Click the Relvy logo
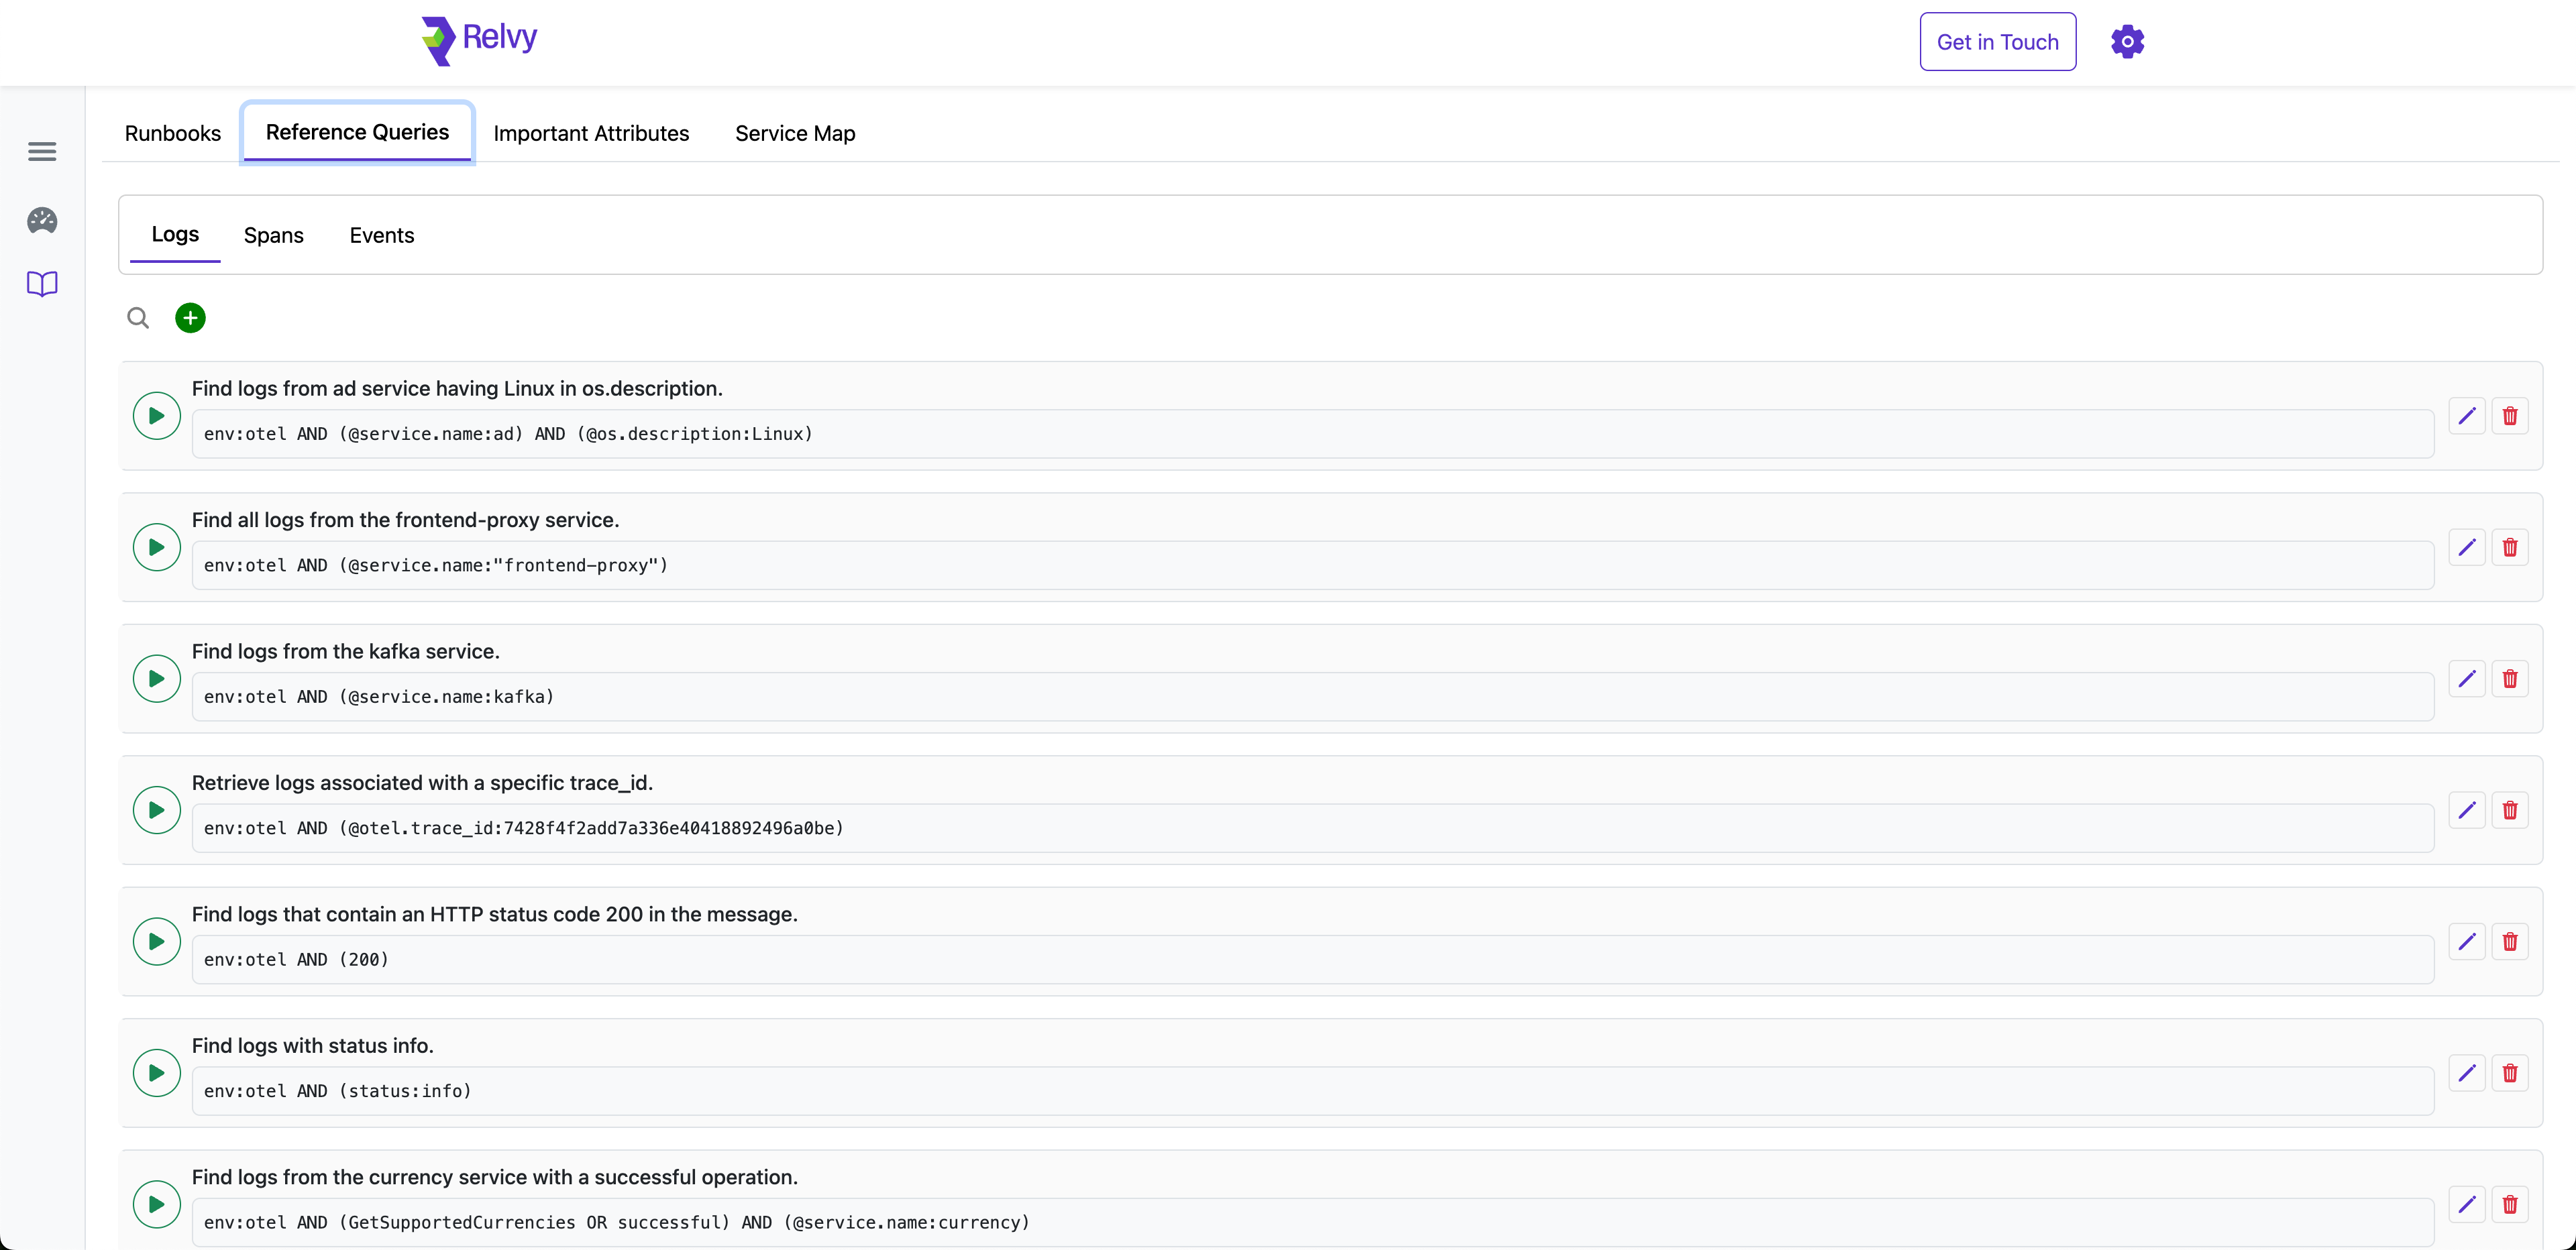 tap(479, 40)
